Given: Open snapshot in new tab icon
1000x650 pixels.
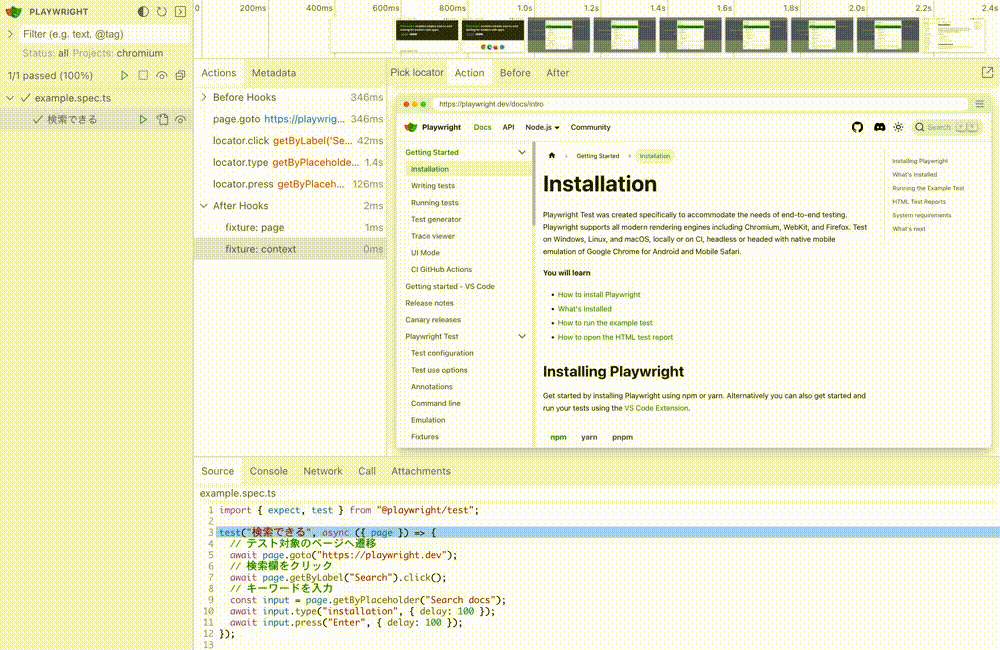Looking at the screenshot, I should click(987, 73).
